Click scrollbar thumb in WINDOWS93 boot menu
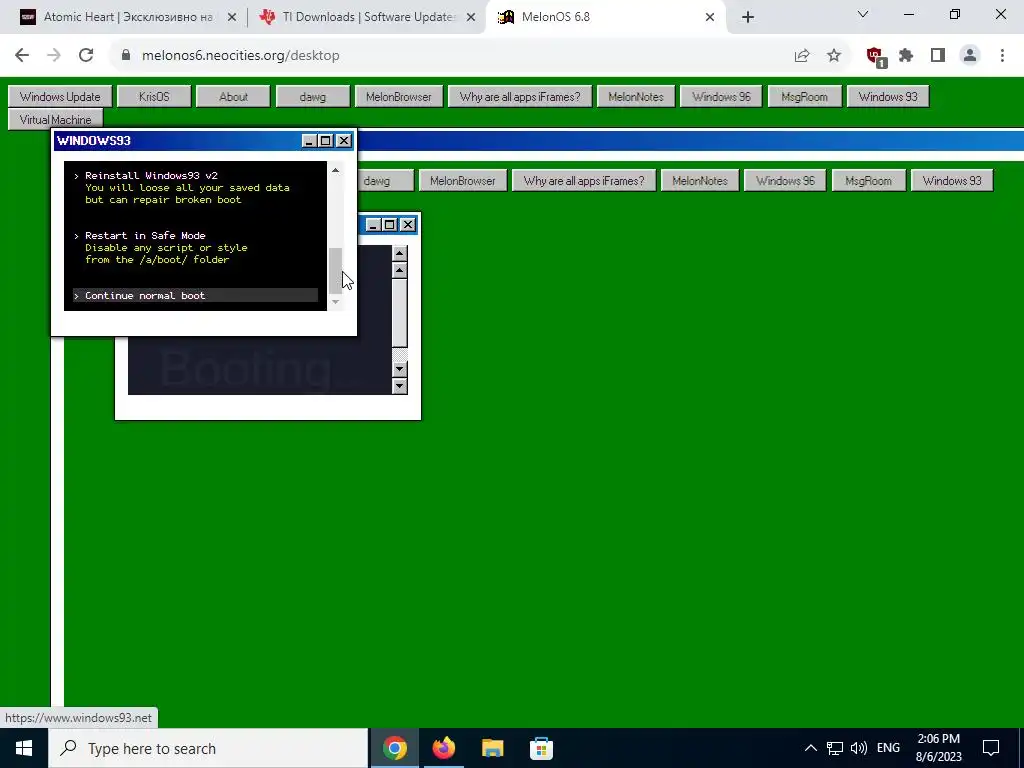This screenshot has width=1024, height=768. (x=335, y=271)
